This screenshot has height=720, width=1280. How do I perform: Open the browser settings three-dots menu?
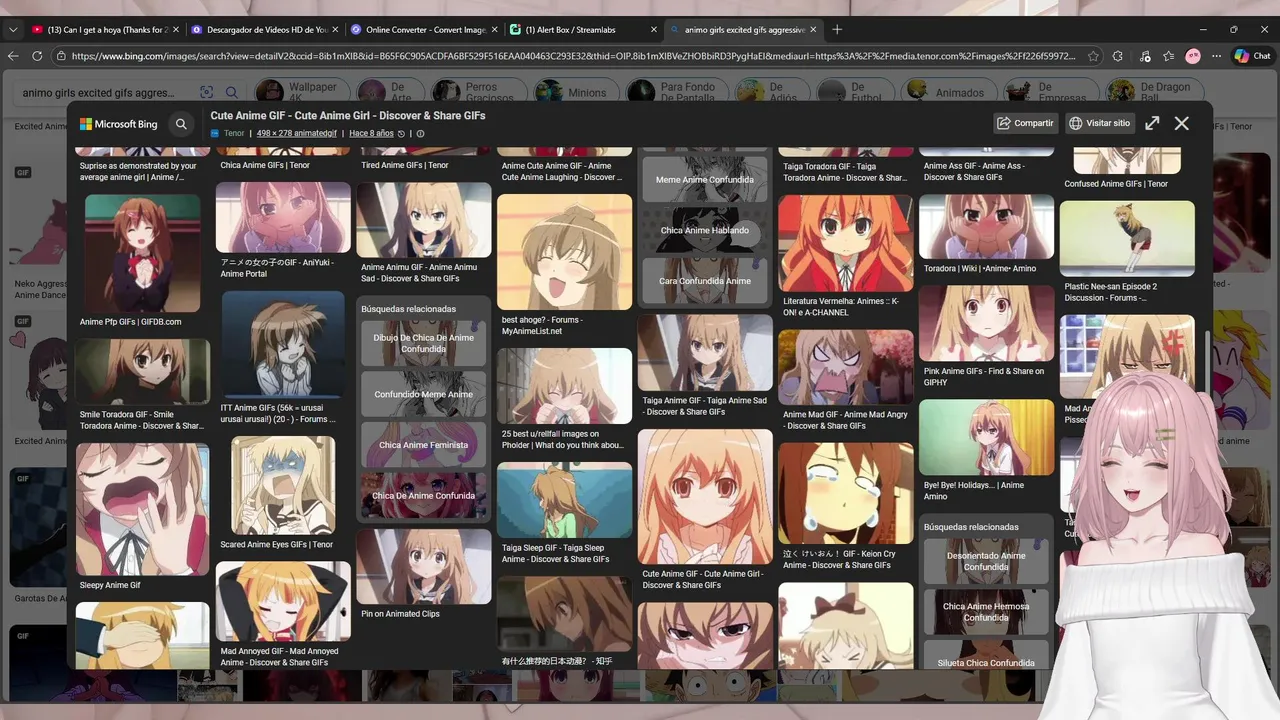[1217, 56]
